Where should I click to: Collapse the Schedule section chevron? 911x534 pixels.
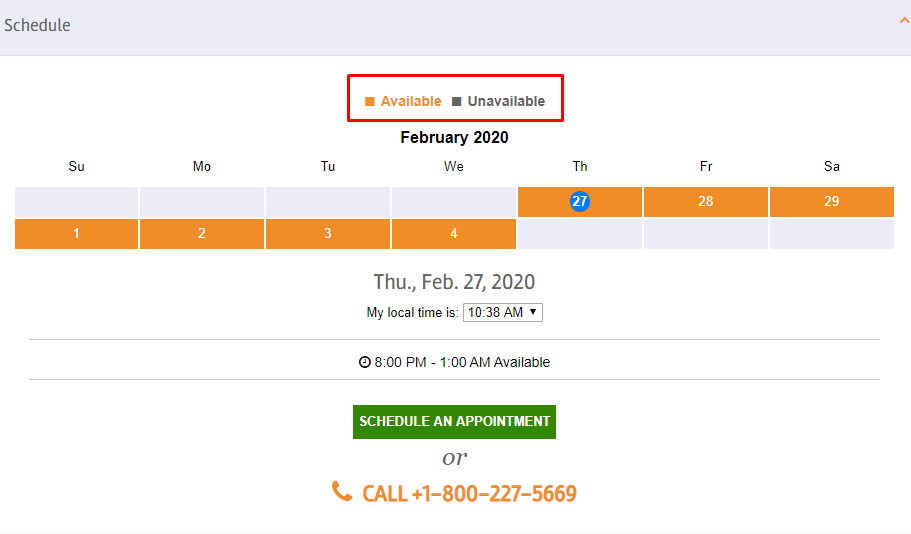905,21
